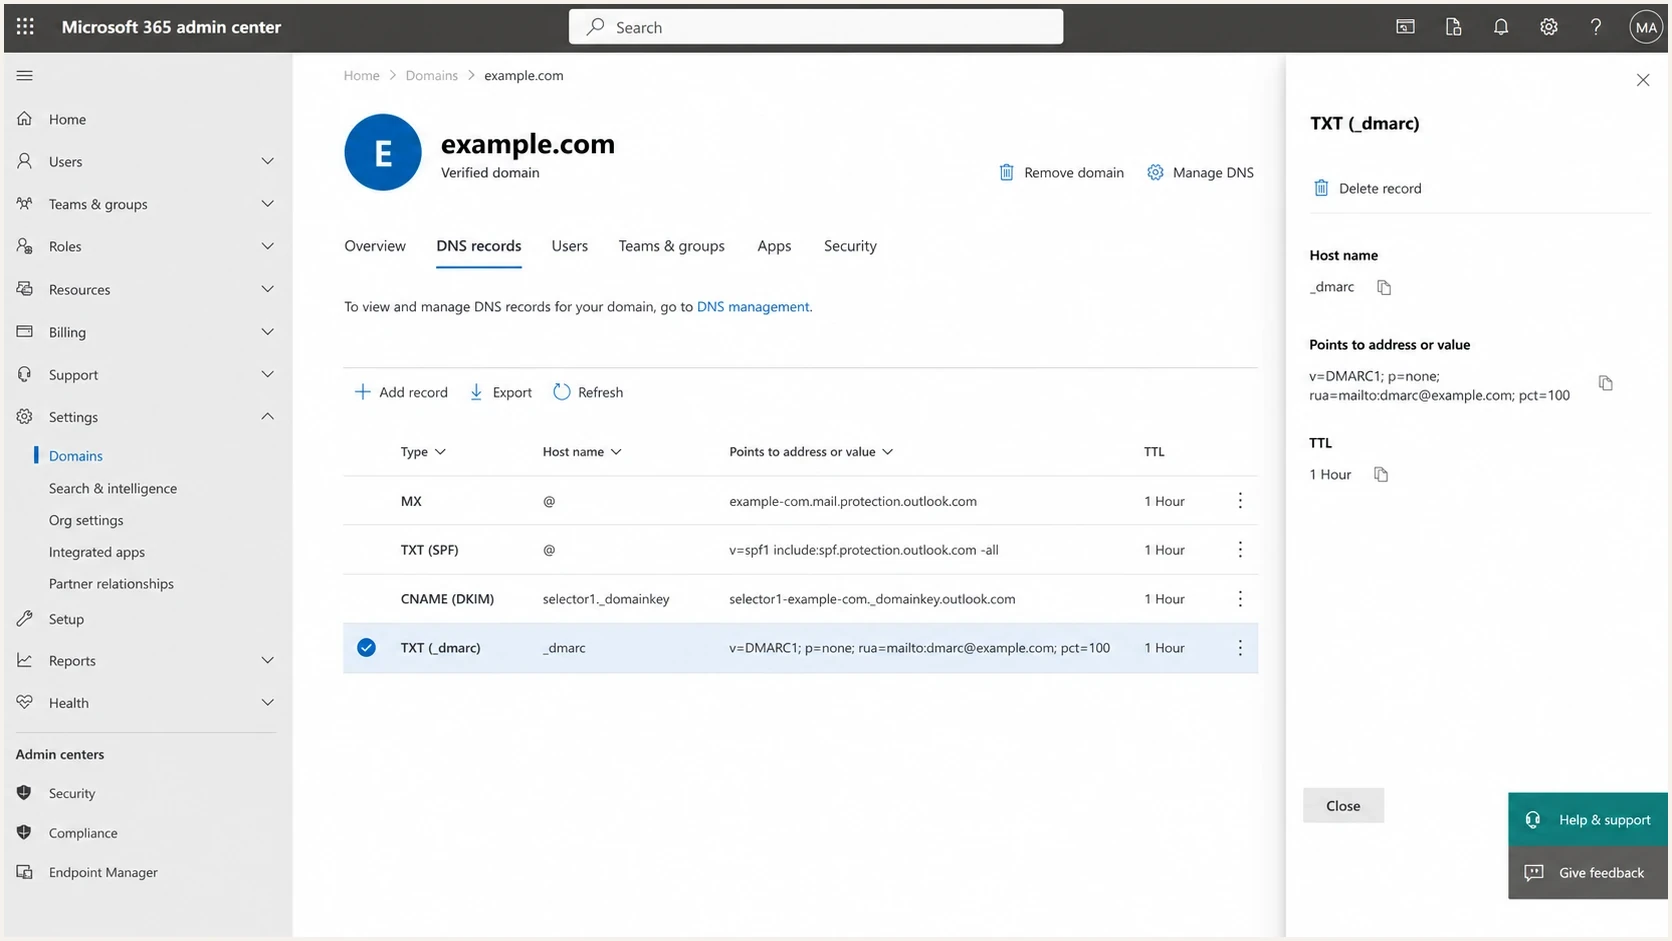This screenshot has width=1672, height=941.
Task: Expand the Health sidebar section
Action: pos(267,703)
